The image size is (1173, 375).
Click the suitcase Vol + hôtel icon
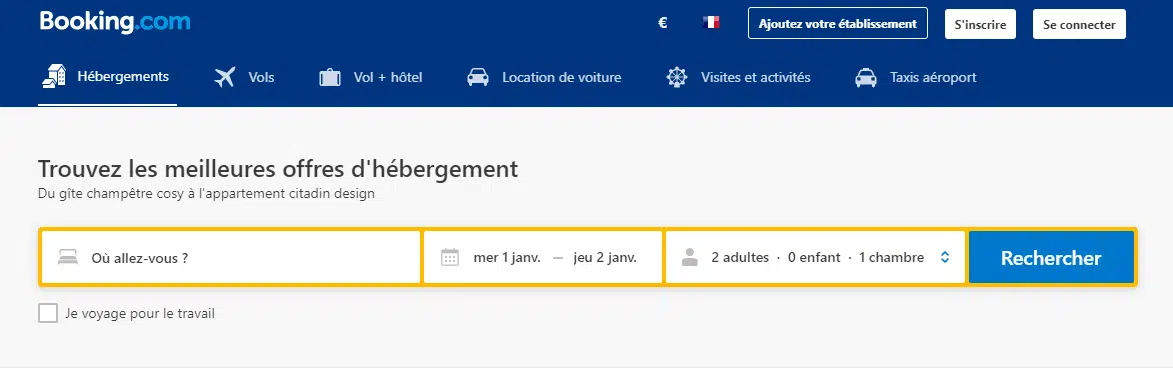330,77
